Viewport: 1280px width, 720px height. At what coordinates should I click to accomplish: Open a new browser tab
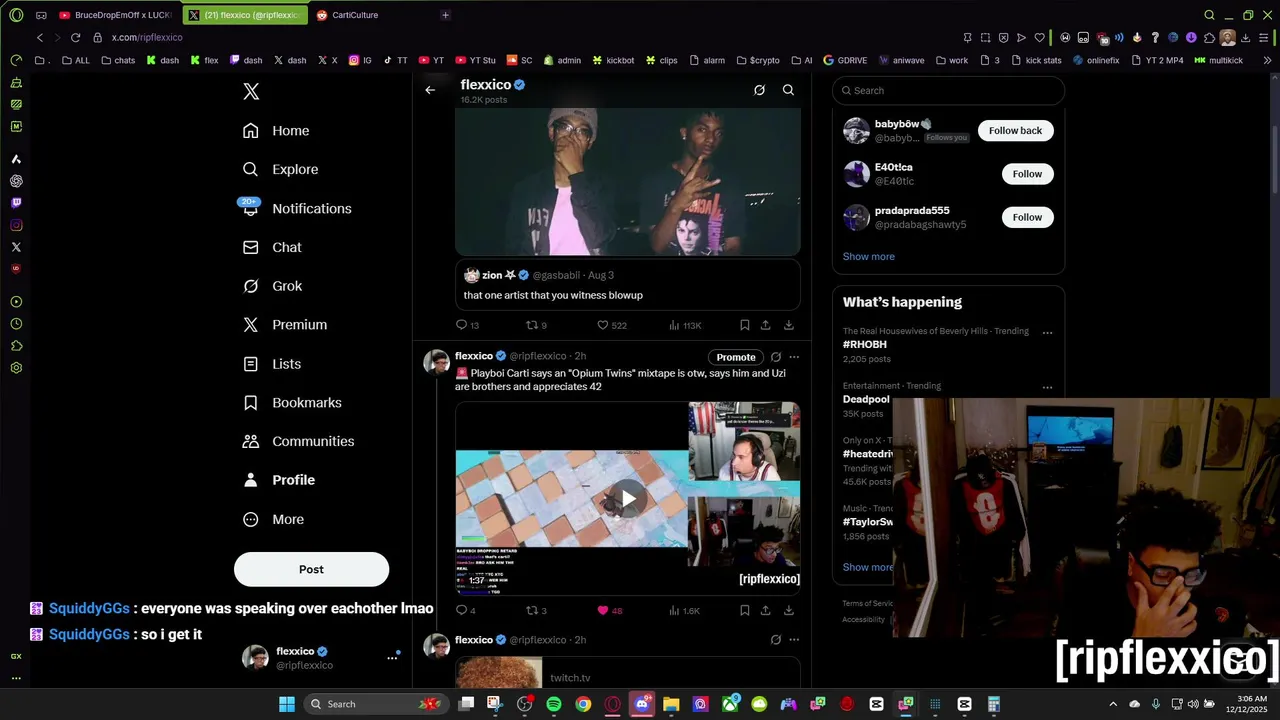445,15
